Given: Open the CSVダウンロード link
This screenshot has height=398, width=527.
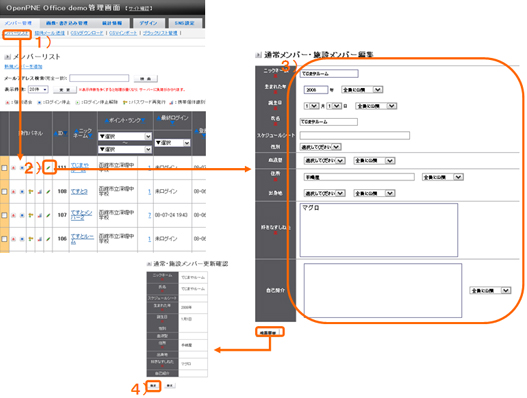Looking at the screenshot, I should coord(87,33).
